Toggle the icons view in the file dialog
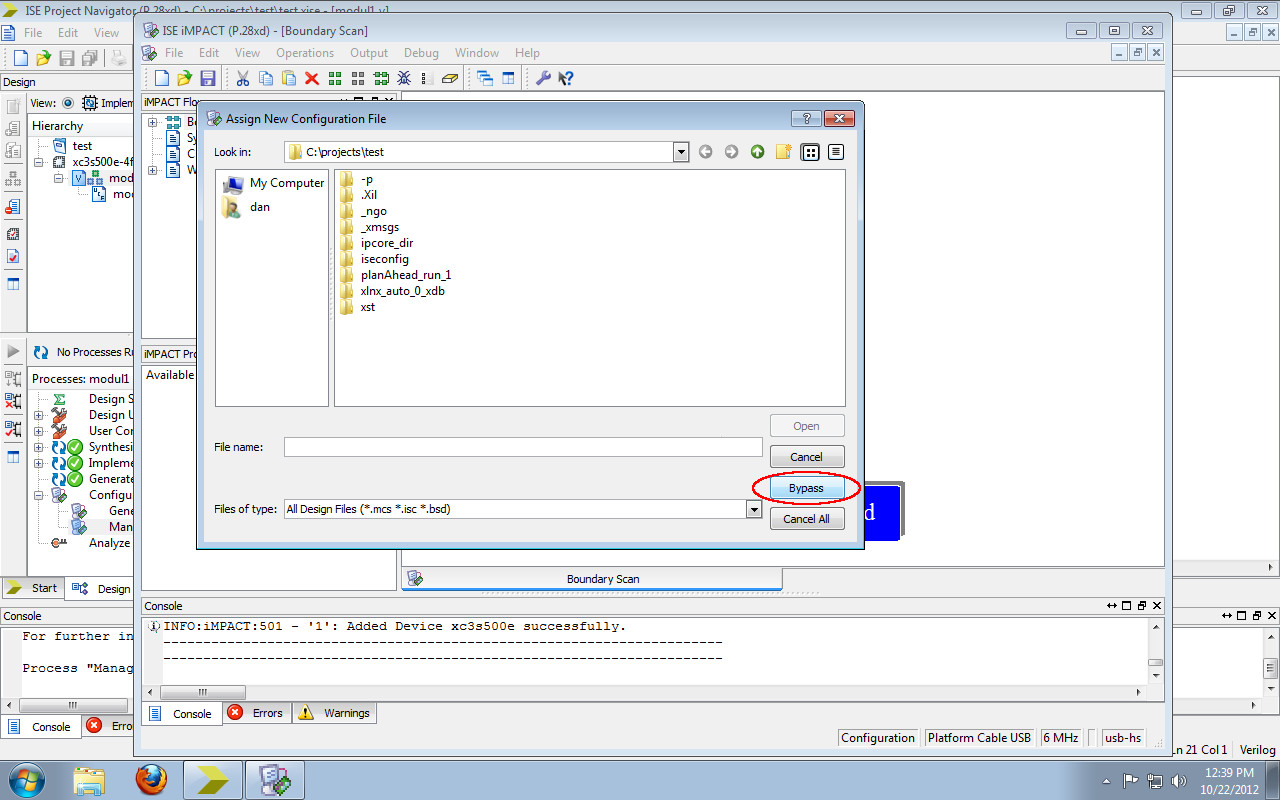 pos(810,151)
